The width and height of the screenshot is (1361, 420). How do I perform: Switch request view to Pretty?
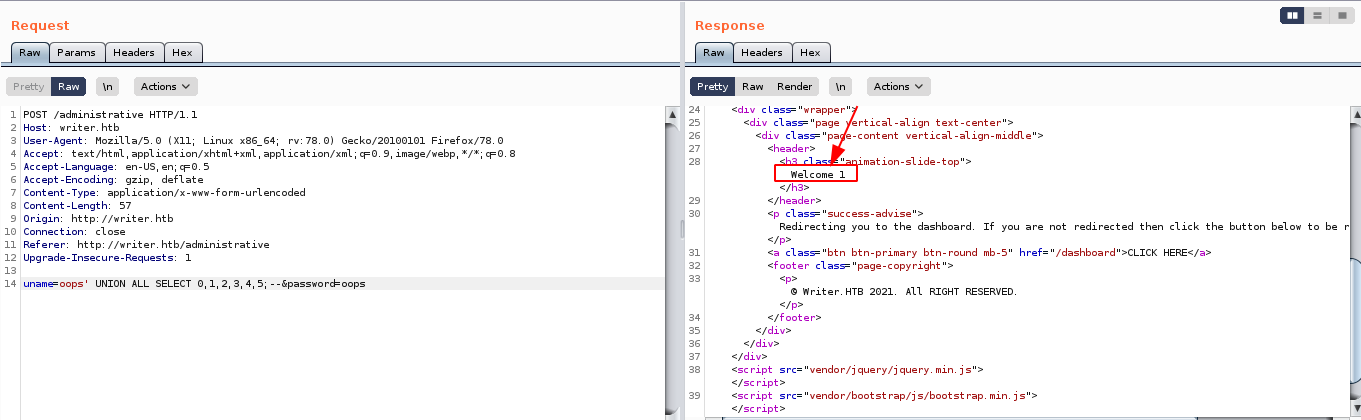point(28,87)
